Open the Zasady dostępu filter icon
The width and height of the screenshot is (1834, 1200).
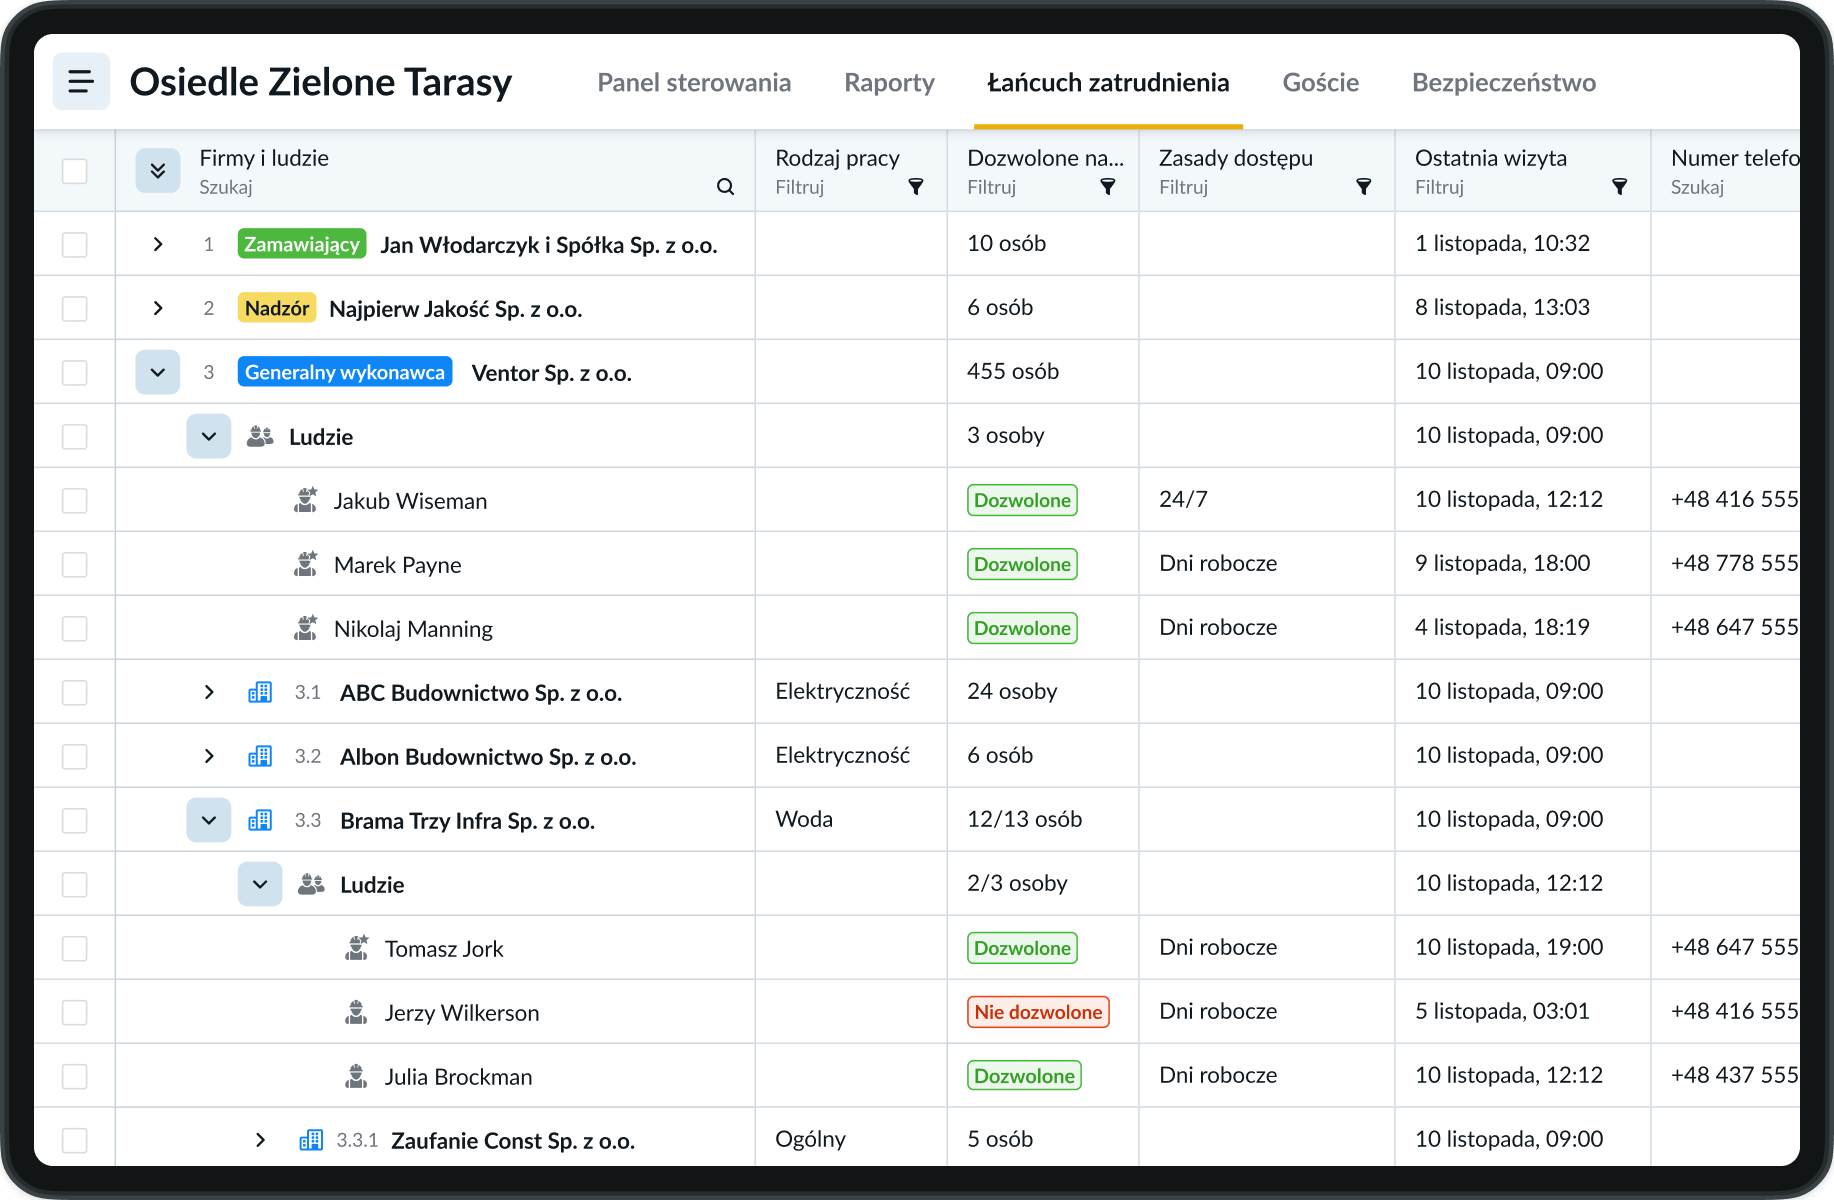point(1363,187)
